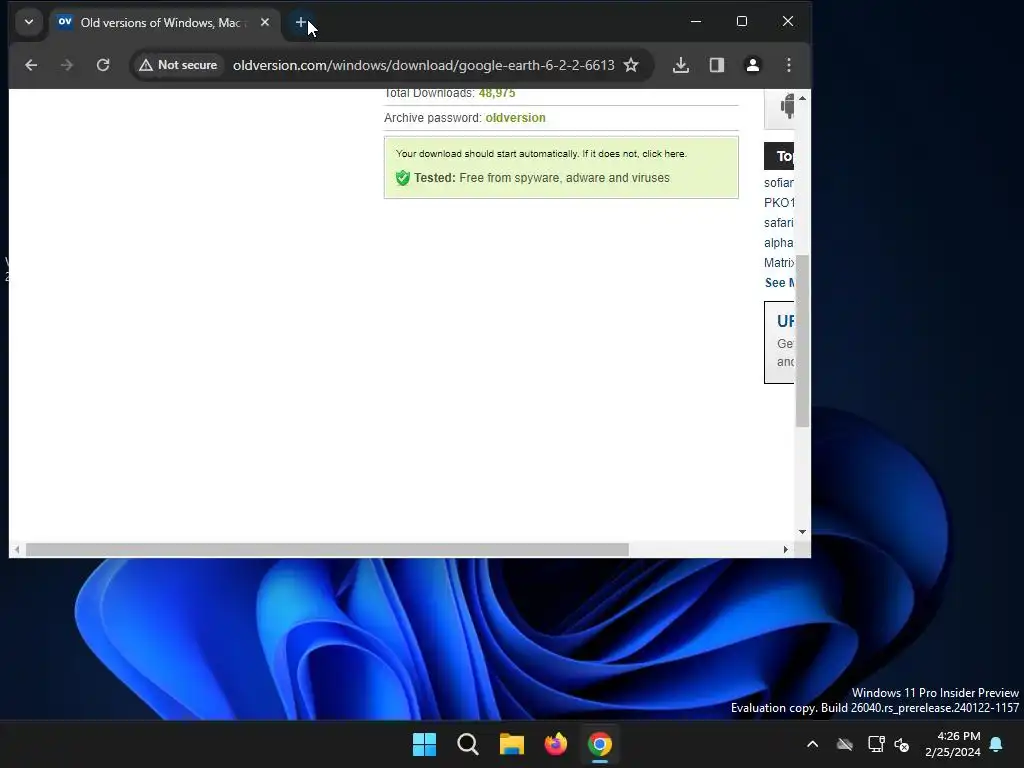The width and height of the screenshot is (1024, 768).
Task: Maximize the Chrome window
Action: coord(742,22)
